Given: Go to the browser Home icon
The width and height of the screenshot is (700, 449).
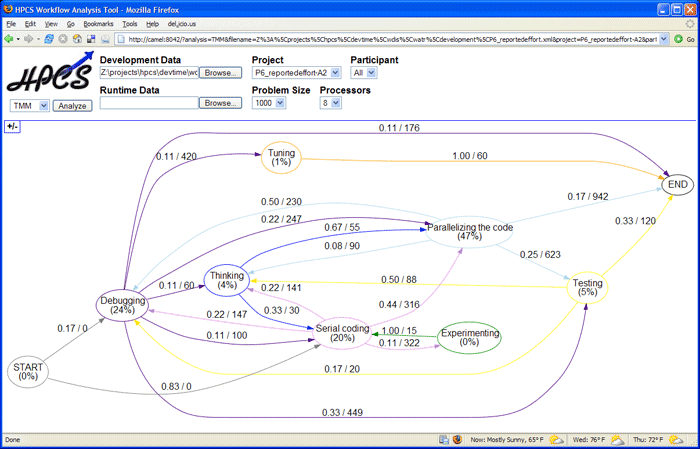Looking at the screenshot, I should tap(77, 39).
